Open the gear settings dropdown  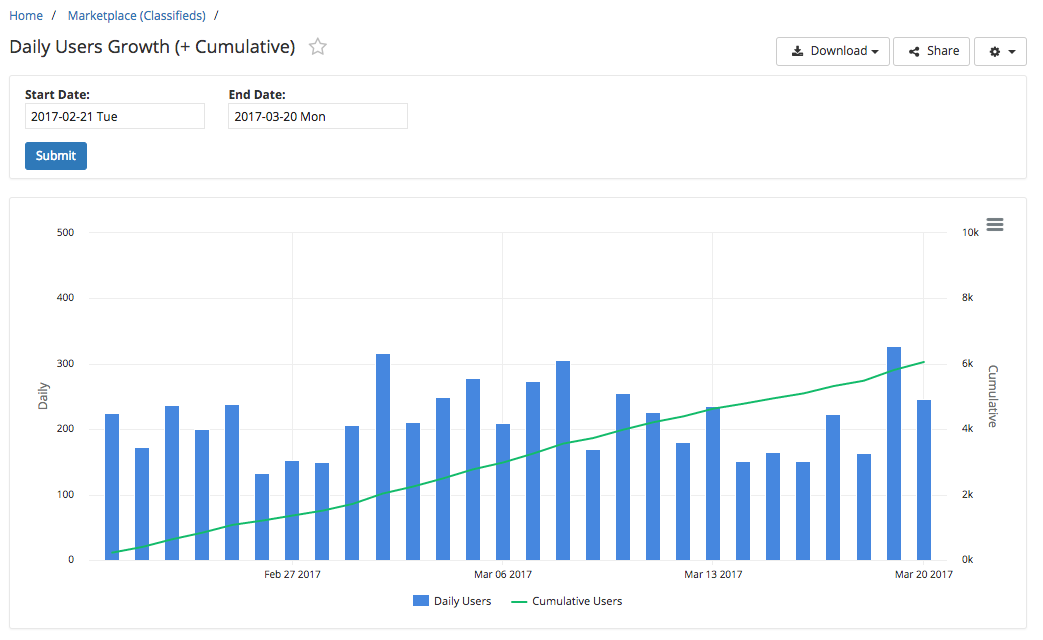(x=1000, y=51)
